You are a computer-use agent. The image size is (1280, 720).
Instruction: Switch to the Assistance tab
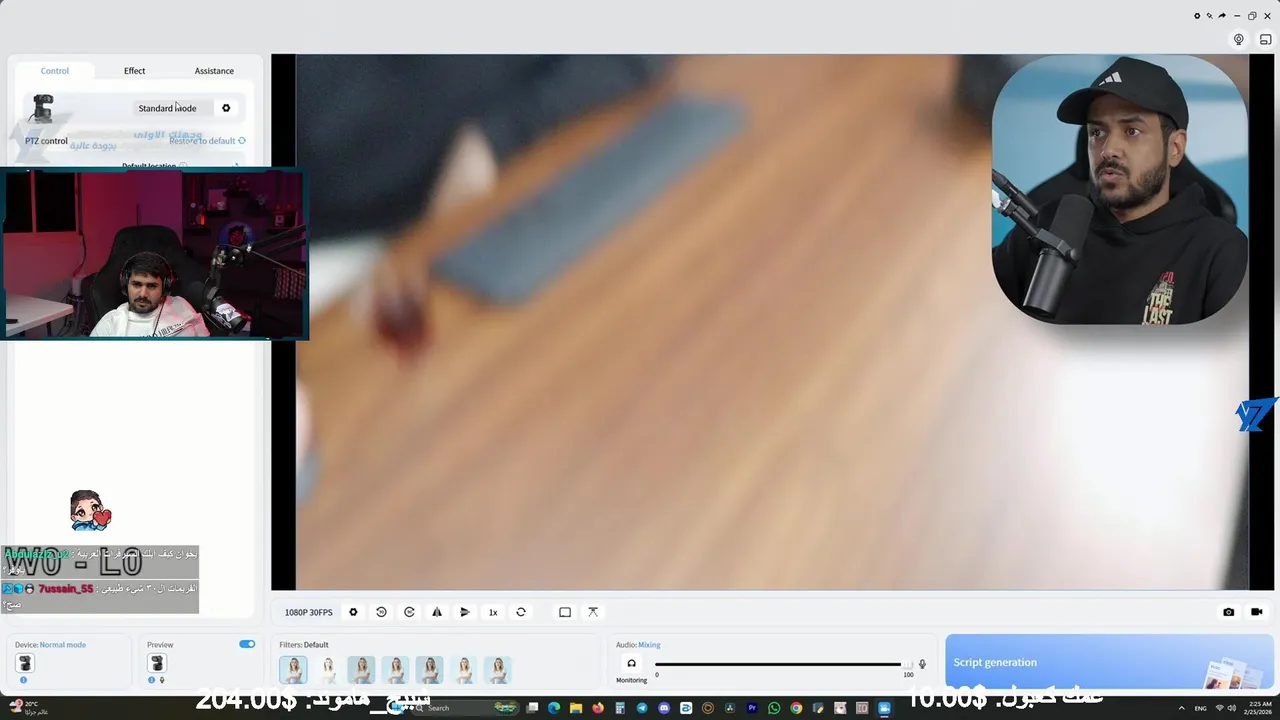[214, 71]
